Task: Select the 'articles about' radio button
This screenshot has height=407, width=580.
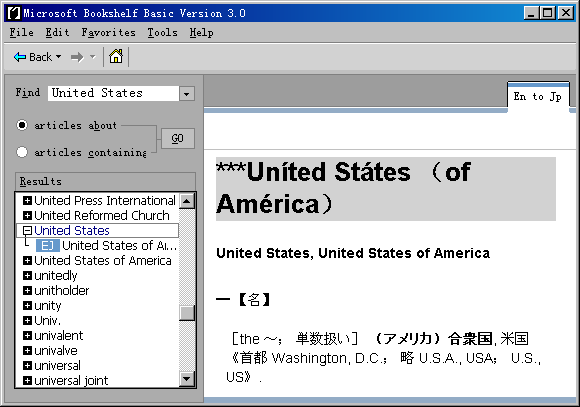Action: click(22, 125)
